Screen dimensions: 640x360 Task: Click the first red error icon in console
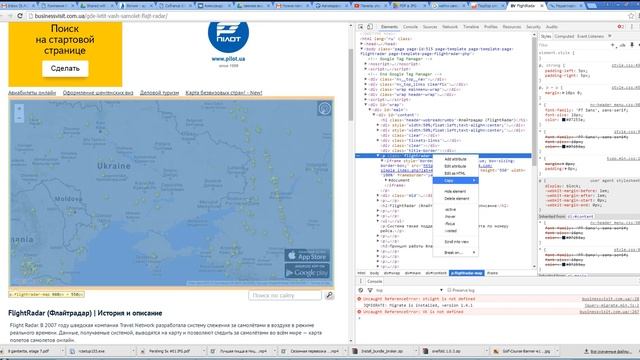359,299
